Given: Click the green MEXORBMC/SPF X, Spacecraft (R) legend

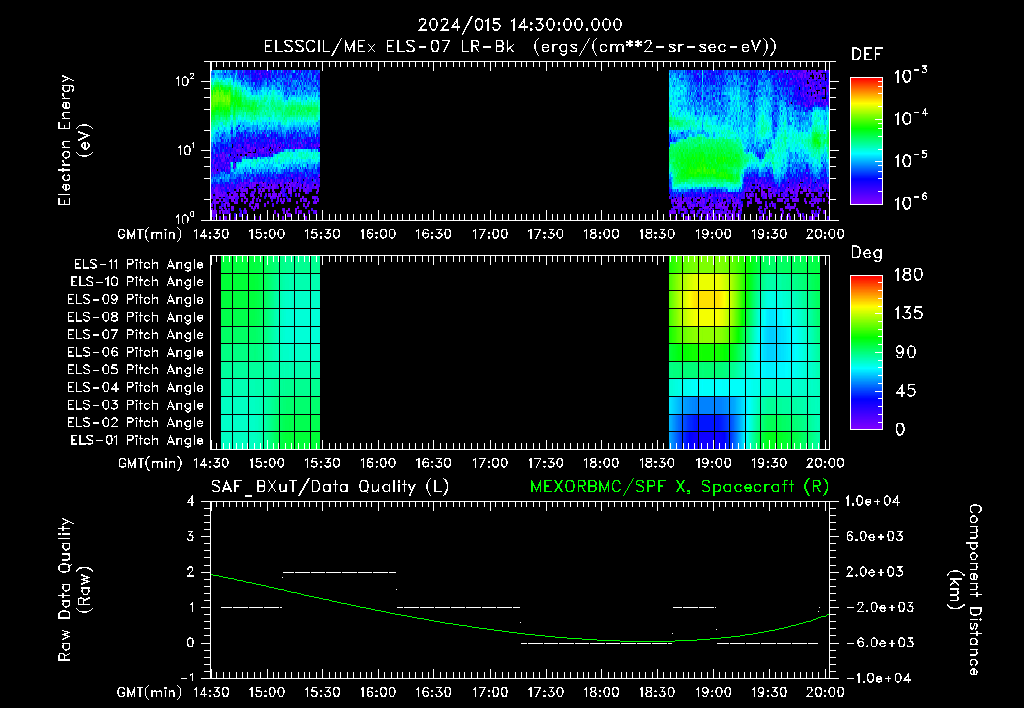Looking at the screenshot, I should coord(679,487).
